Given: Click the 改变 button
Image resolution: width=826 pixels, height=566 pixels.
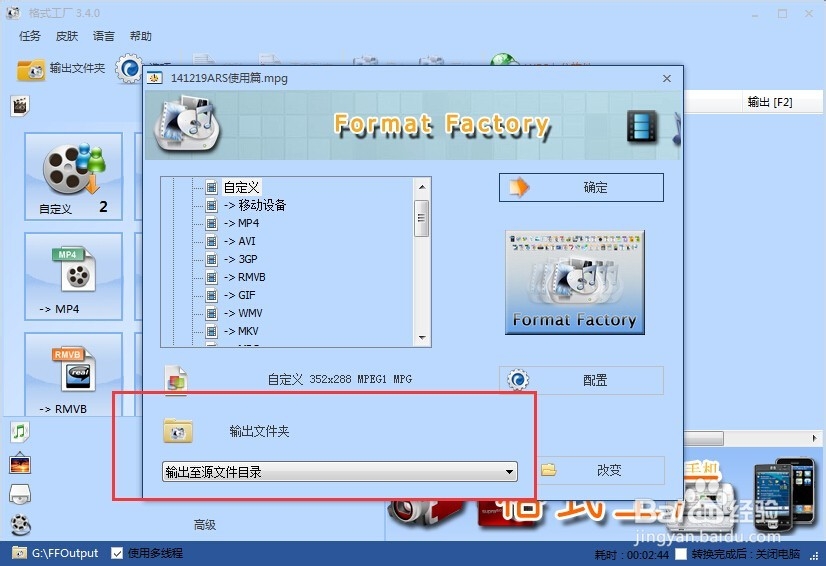Looking at the screenshot, I should (601, 470).
